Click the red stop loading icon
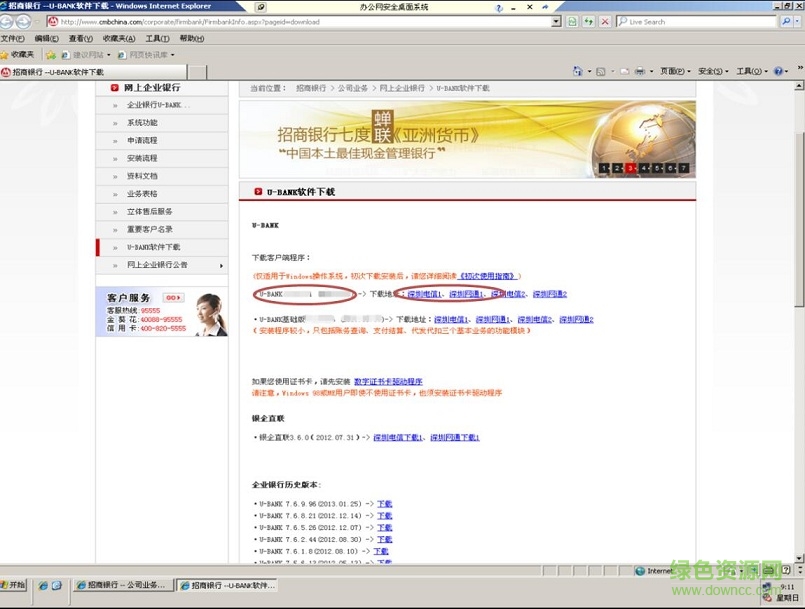 [605, 22]
